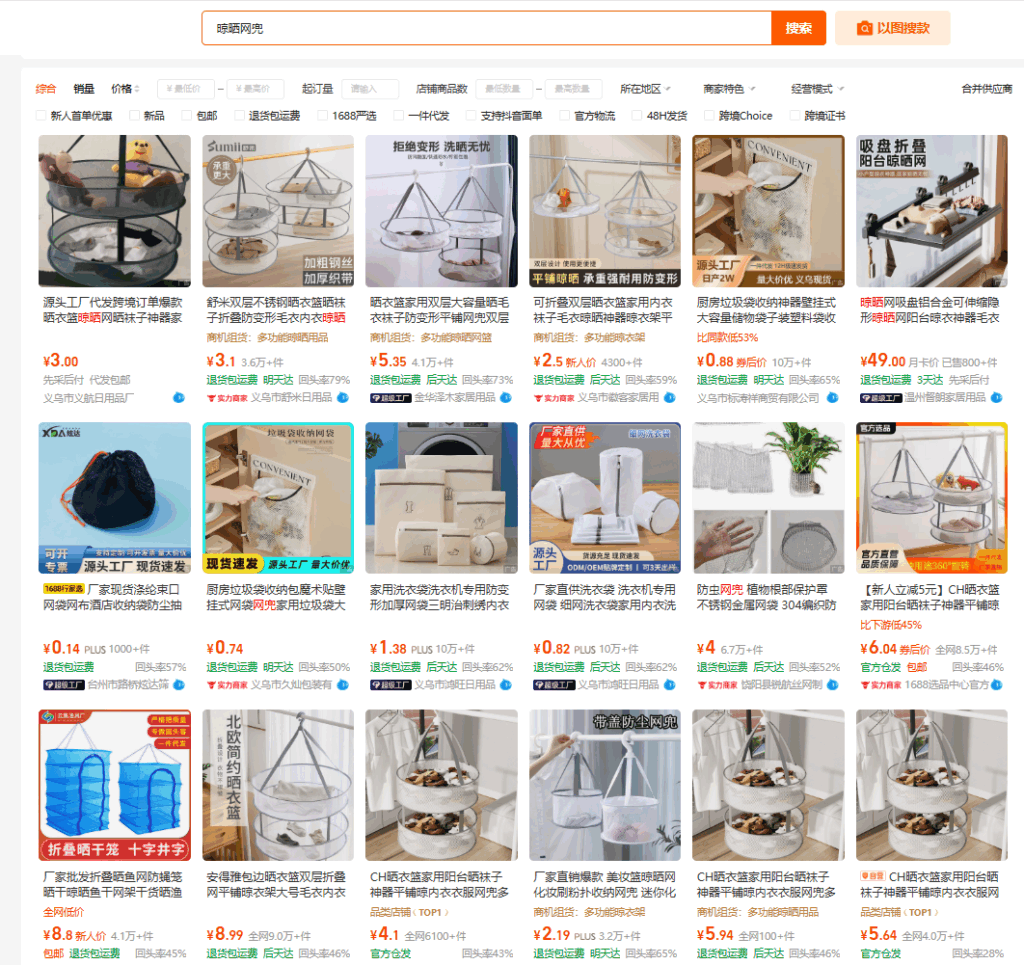Screen dimensions: 1024x965
Task: Open the blue folding drying cage thumbnail
Action: (115, 785)
